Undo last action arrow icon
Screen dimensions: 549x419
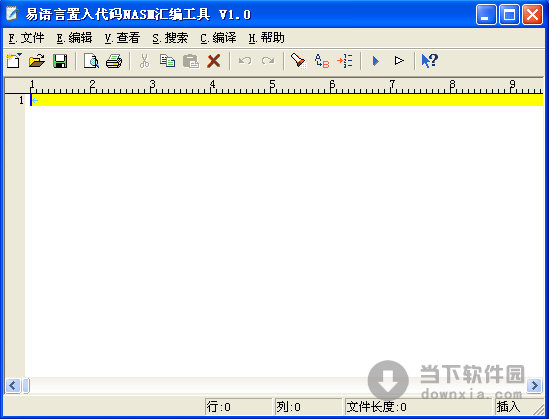tap(245, 61)
